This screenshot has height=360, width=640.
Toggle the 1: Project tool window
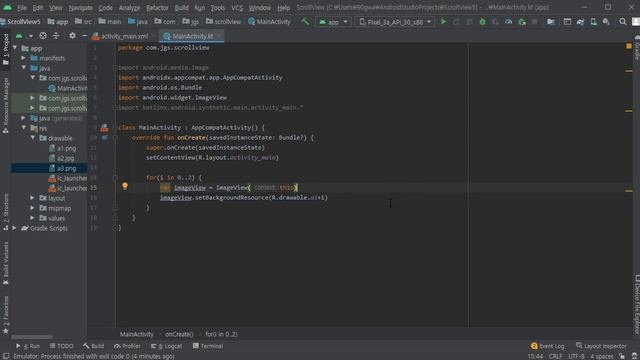point(6,49)
